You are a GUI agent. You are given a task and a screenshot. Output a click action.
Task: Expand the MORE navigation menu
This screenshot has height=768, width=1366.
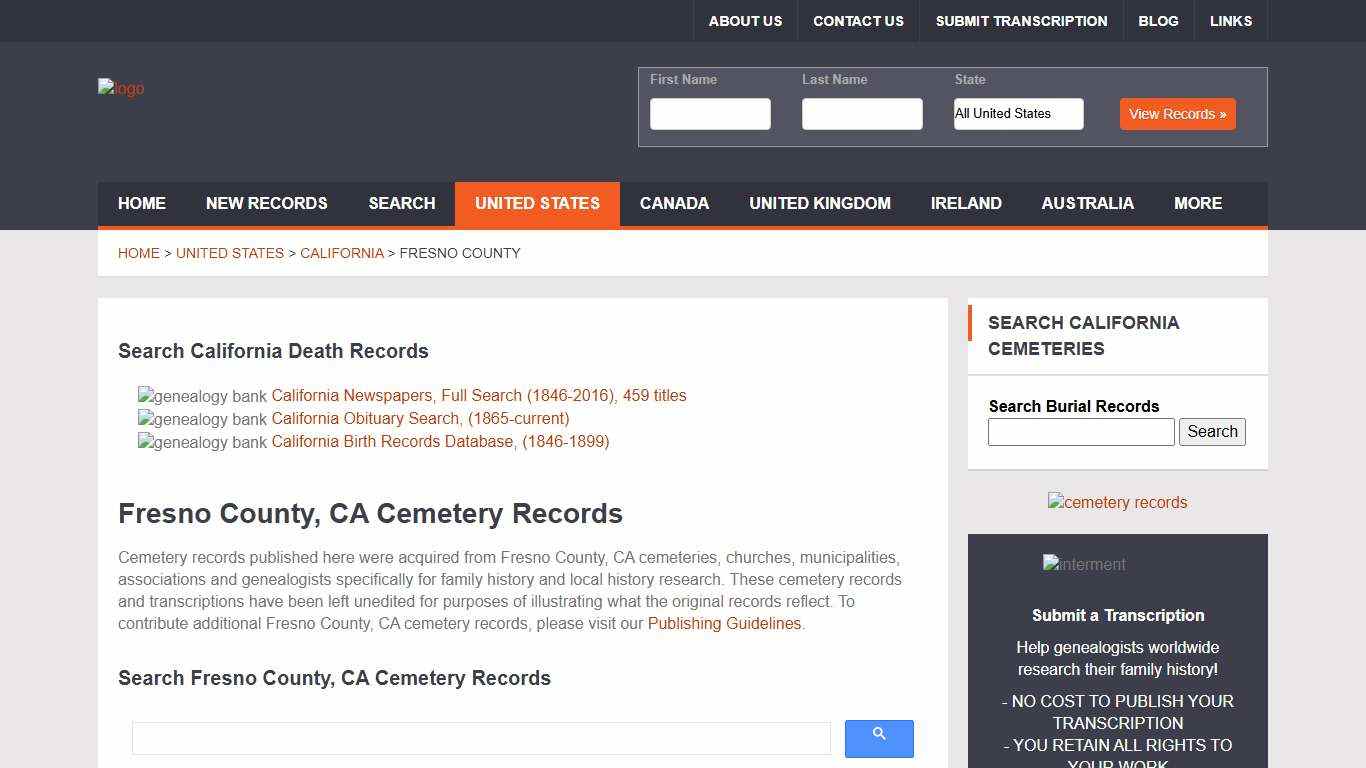click(x=1197, y=204)
